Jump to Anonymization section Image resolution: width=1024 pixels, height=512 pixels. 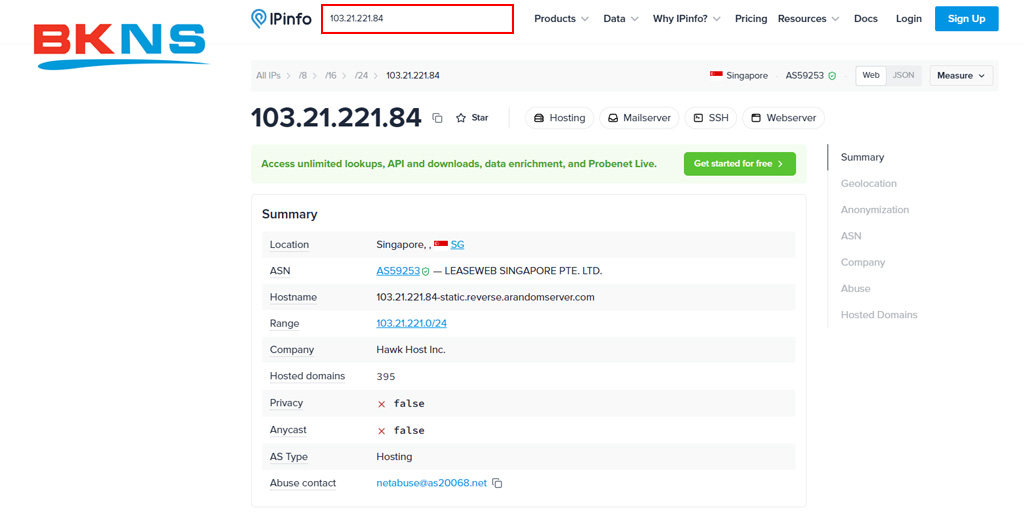(875, 210)
